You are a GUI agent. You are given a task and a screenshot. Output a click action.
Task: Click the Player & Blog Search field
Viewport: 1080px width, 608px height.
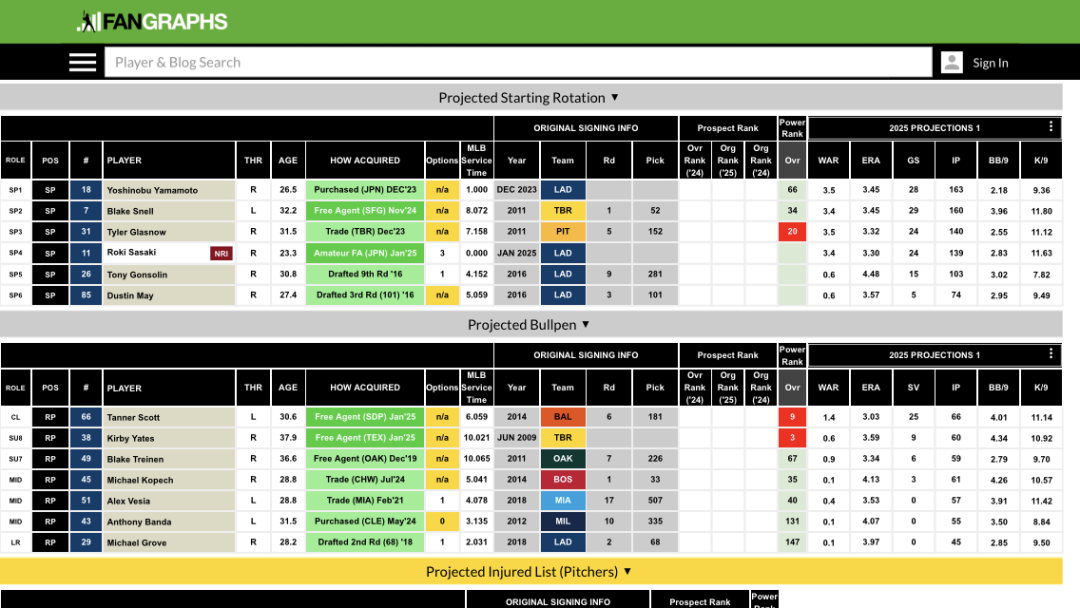(518, 63)
